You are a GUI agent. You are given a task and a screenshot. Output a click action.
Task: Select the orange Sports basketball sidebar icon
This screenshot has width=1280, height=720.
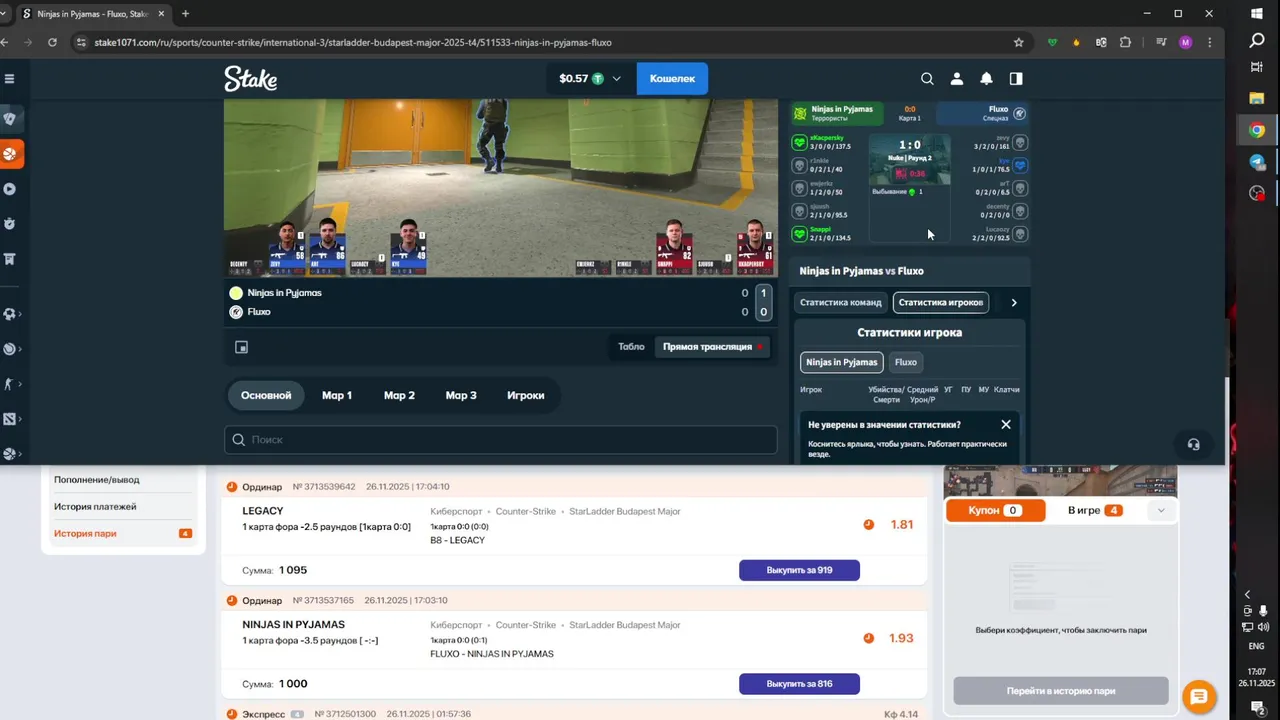10,154
